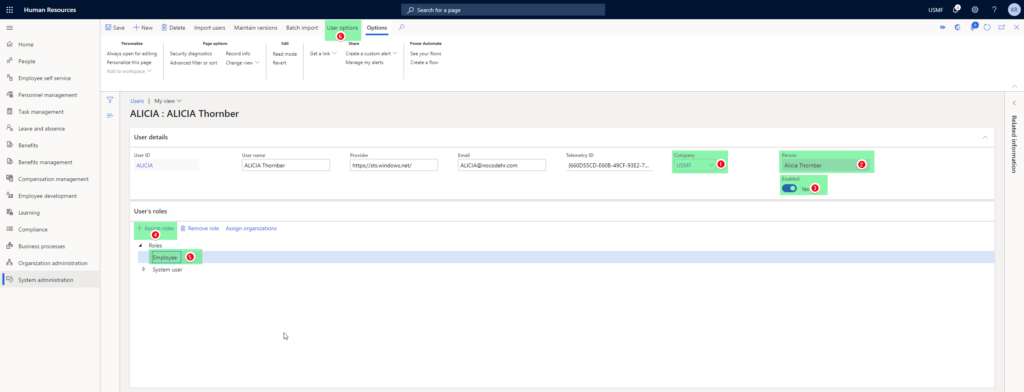Click Assign organizations link
The image size is (1024, 392).
251,228
